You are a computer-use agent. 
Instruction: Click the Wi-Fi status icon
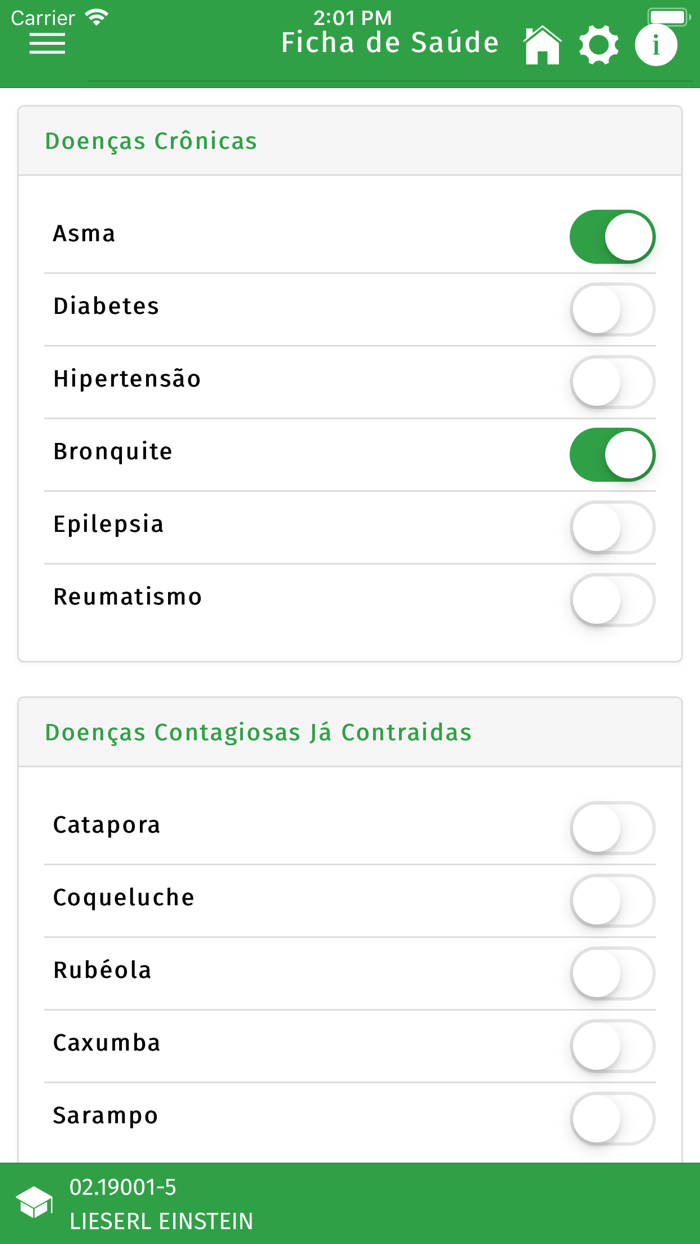[x=95, y=16]
